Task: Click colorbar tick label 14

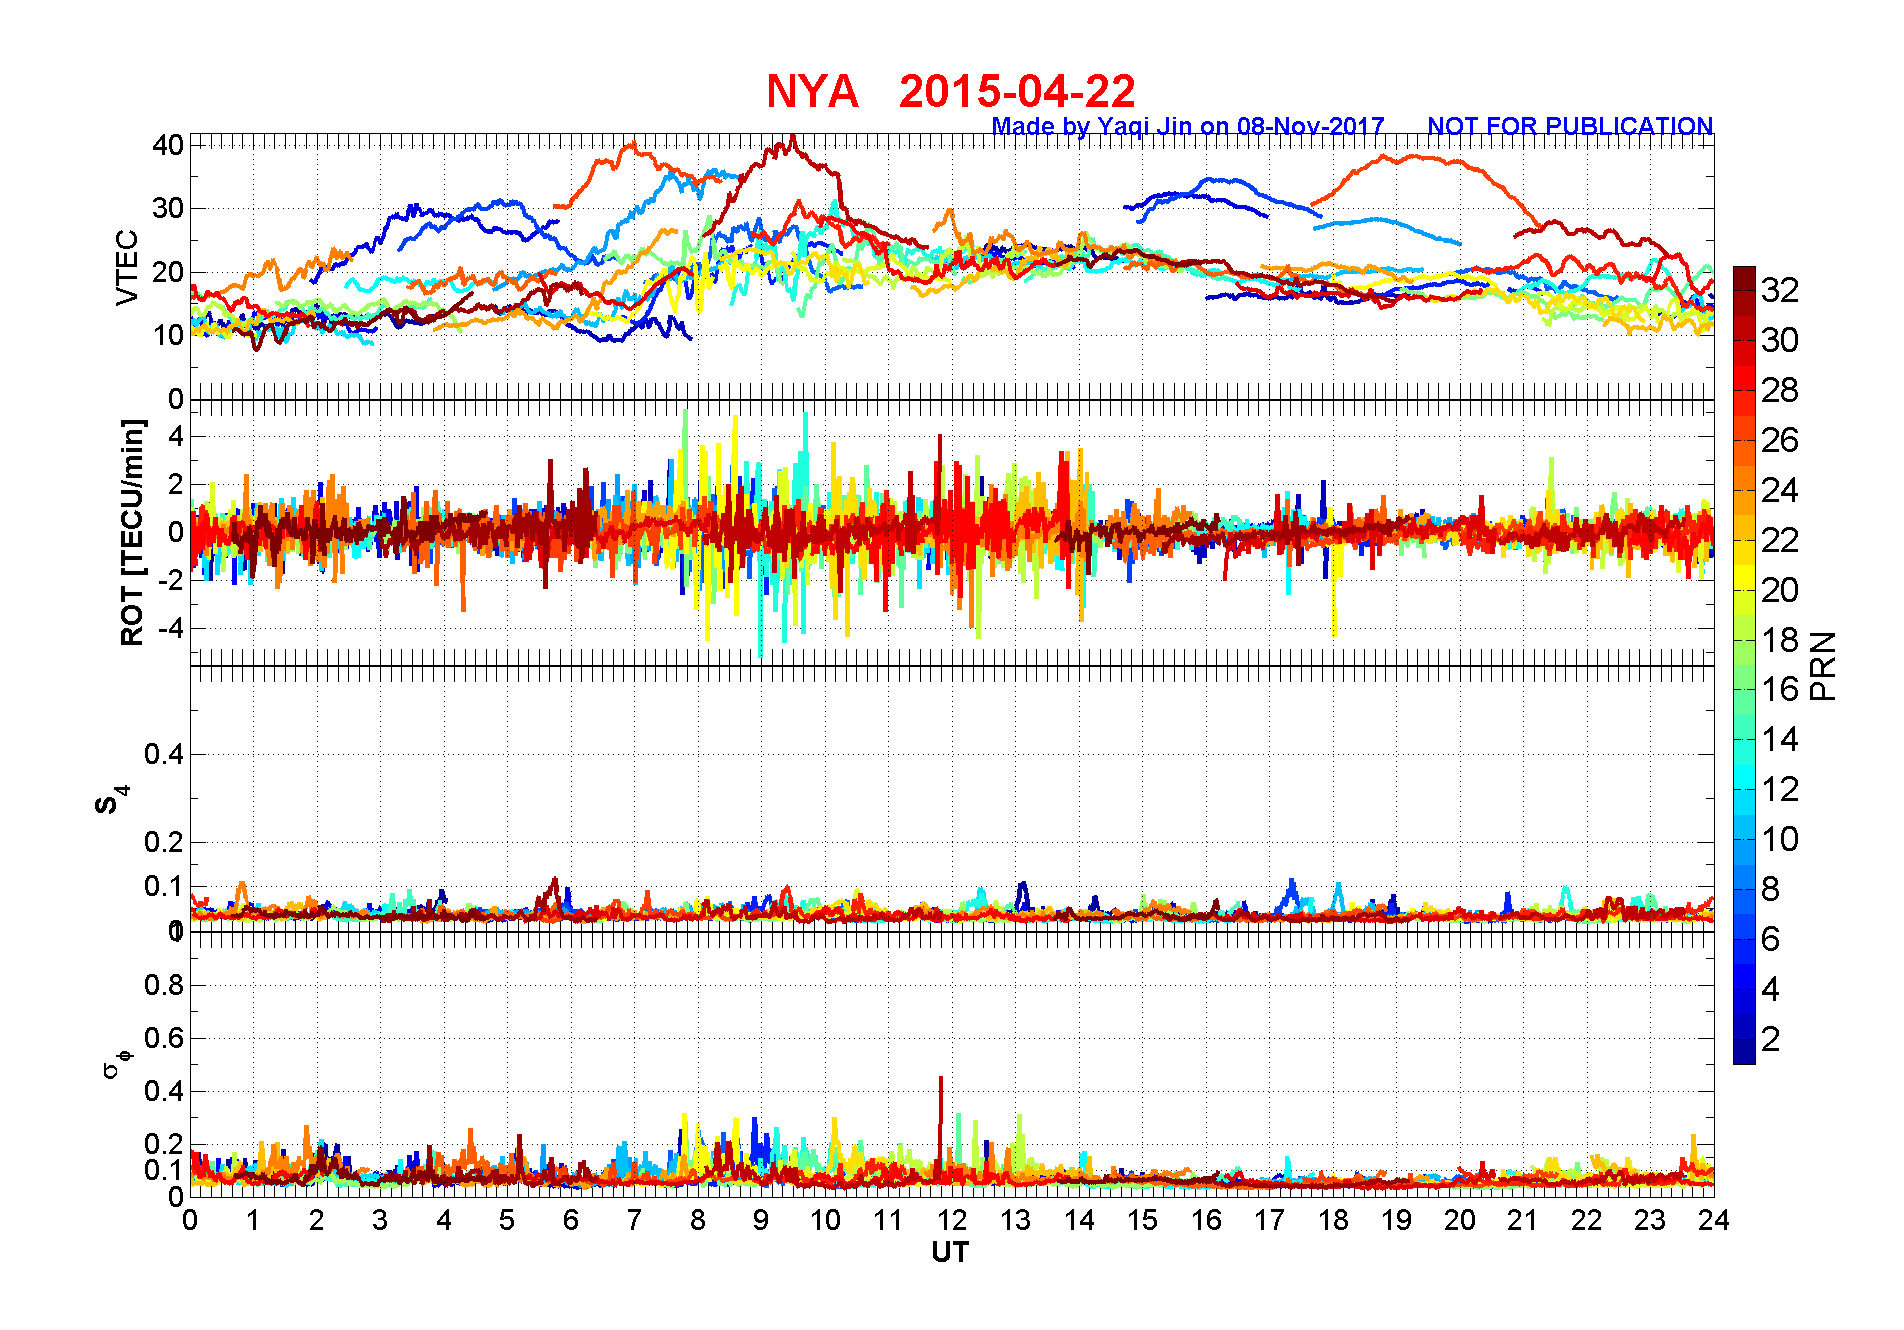Action: click(1780, 739)
